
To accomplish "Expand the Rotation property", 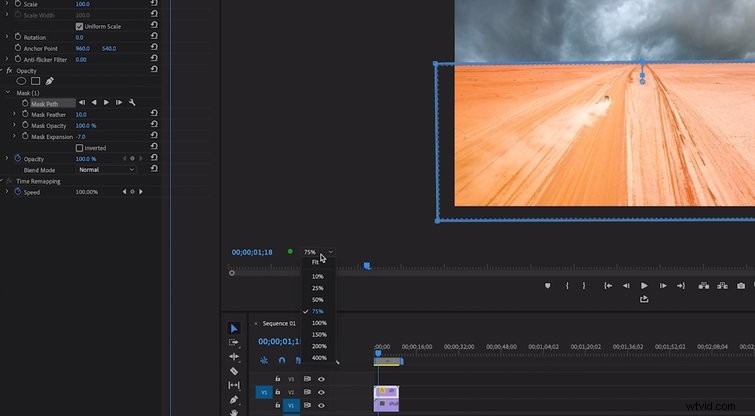I will [x=7, y=37].
